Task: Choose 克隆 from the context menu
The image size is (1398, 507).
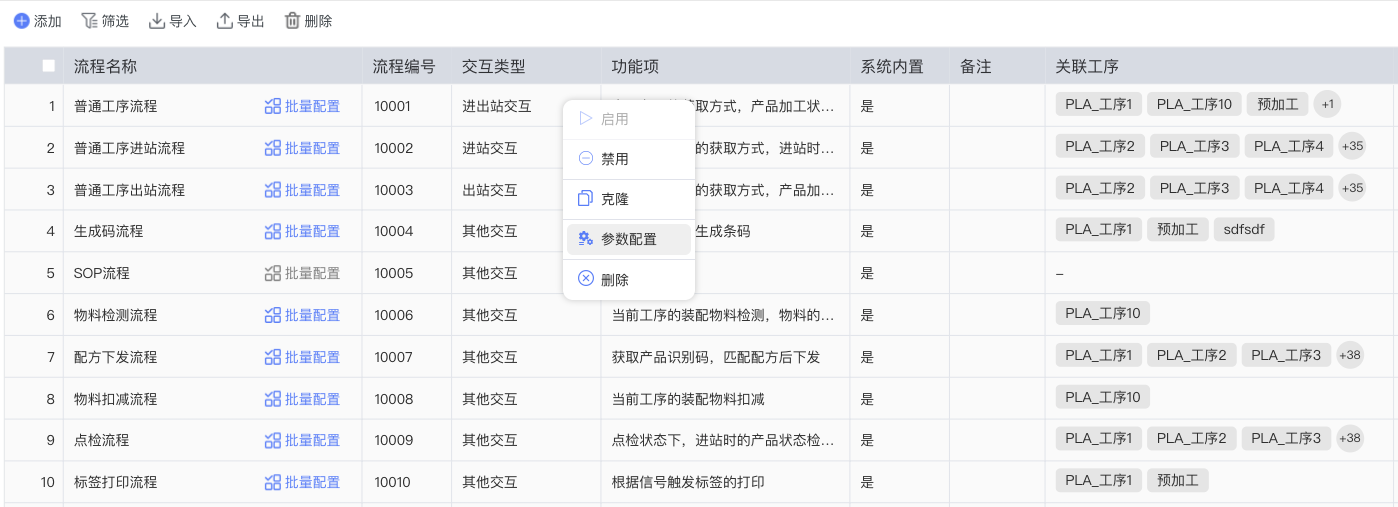Action: 614,199
